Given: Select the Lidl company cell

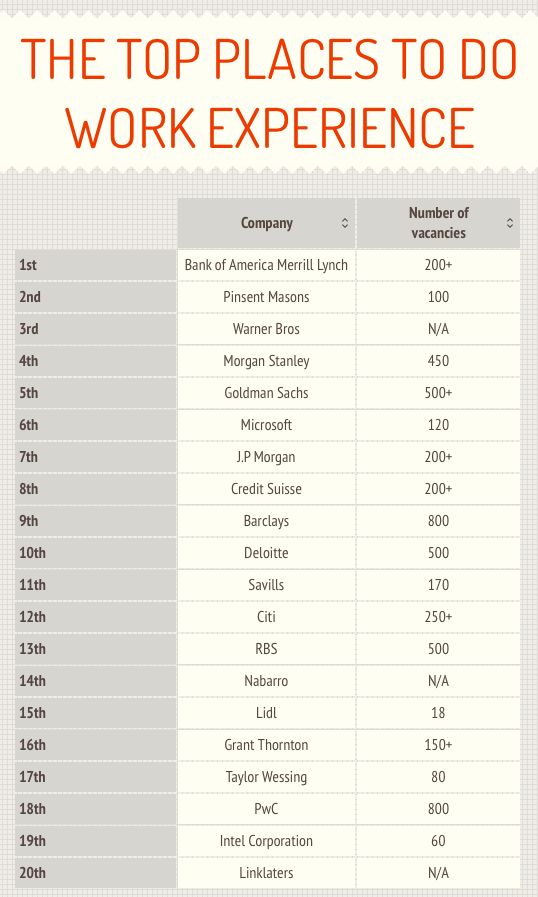Looking at the screenshot, I should tap(266, 713).
